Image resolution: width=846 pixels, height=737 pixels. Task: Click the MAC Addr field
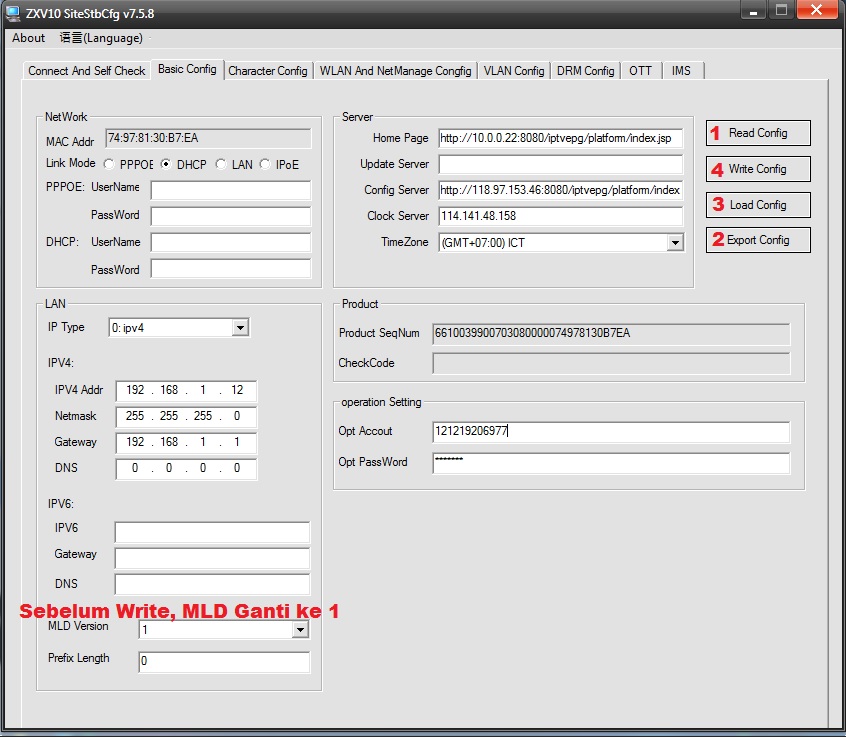pos(208,138)
